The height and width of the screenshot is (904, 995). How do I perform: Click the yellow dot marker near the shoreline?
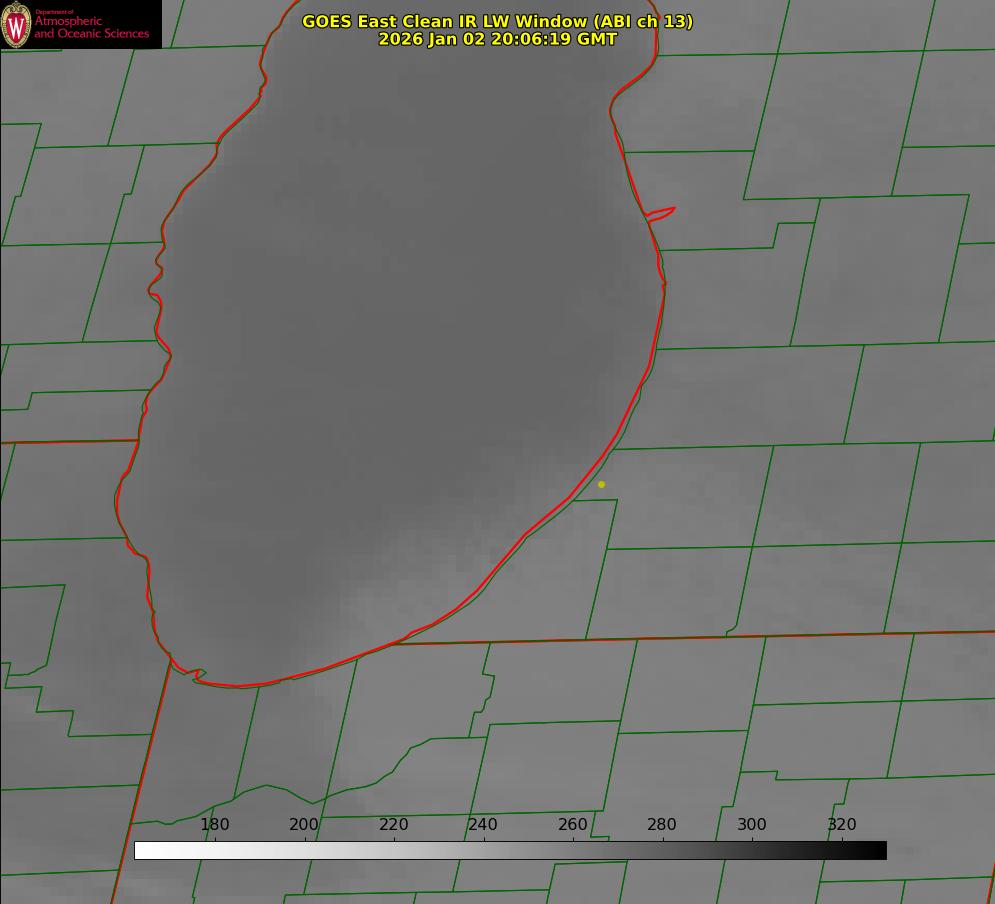[x=602, y=484]
